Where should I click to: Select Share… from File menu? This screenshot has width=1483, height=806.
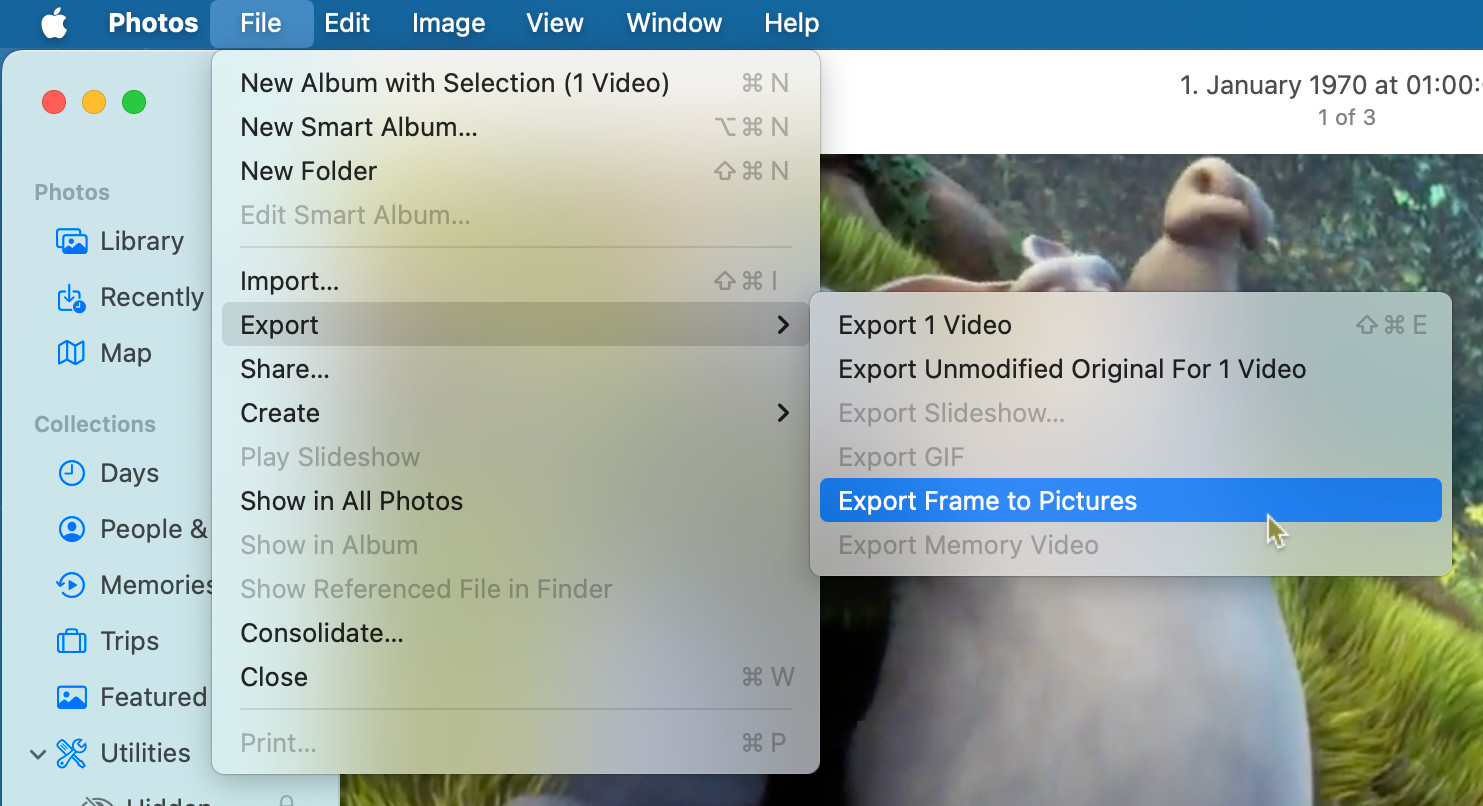click(515, 369)
